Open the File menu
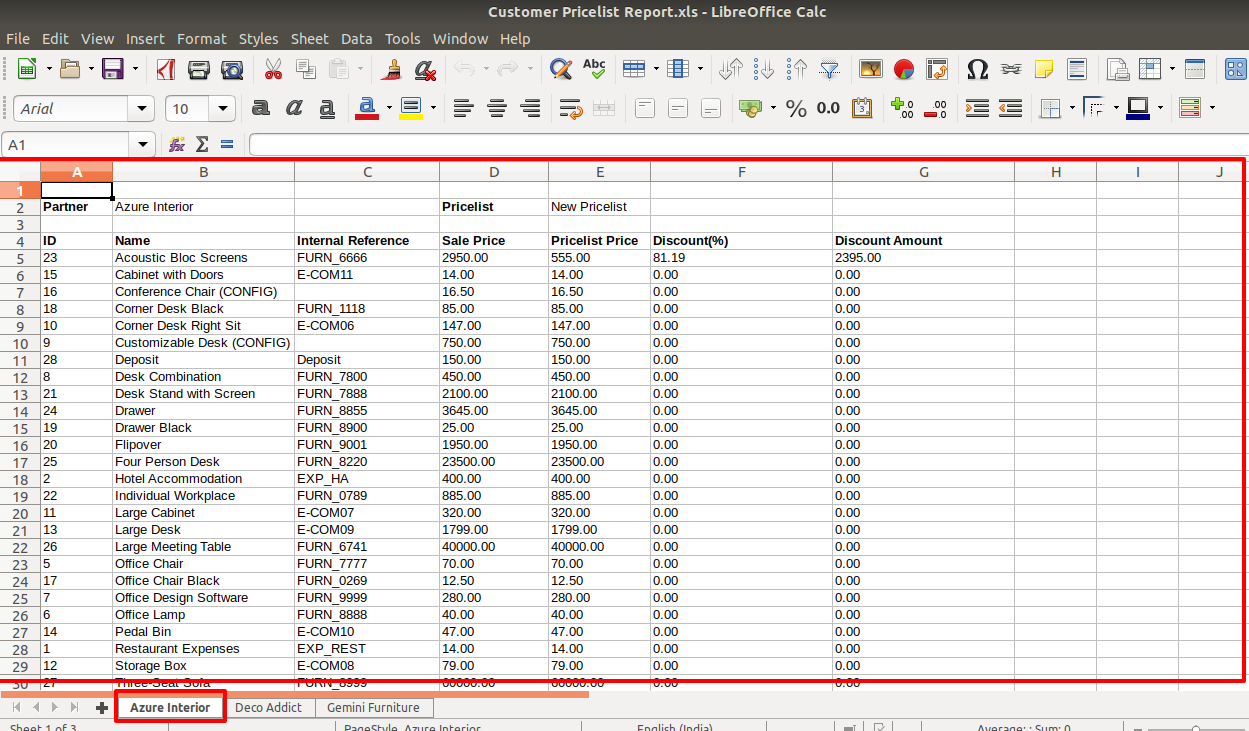The height and width of the screenshot is (731, 1249). 18,38
